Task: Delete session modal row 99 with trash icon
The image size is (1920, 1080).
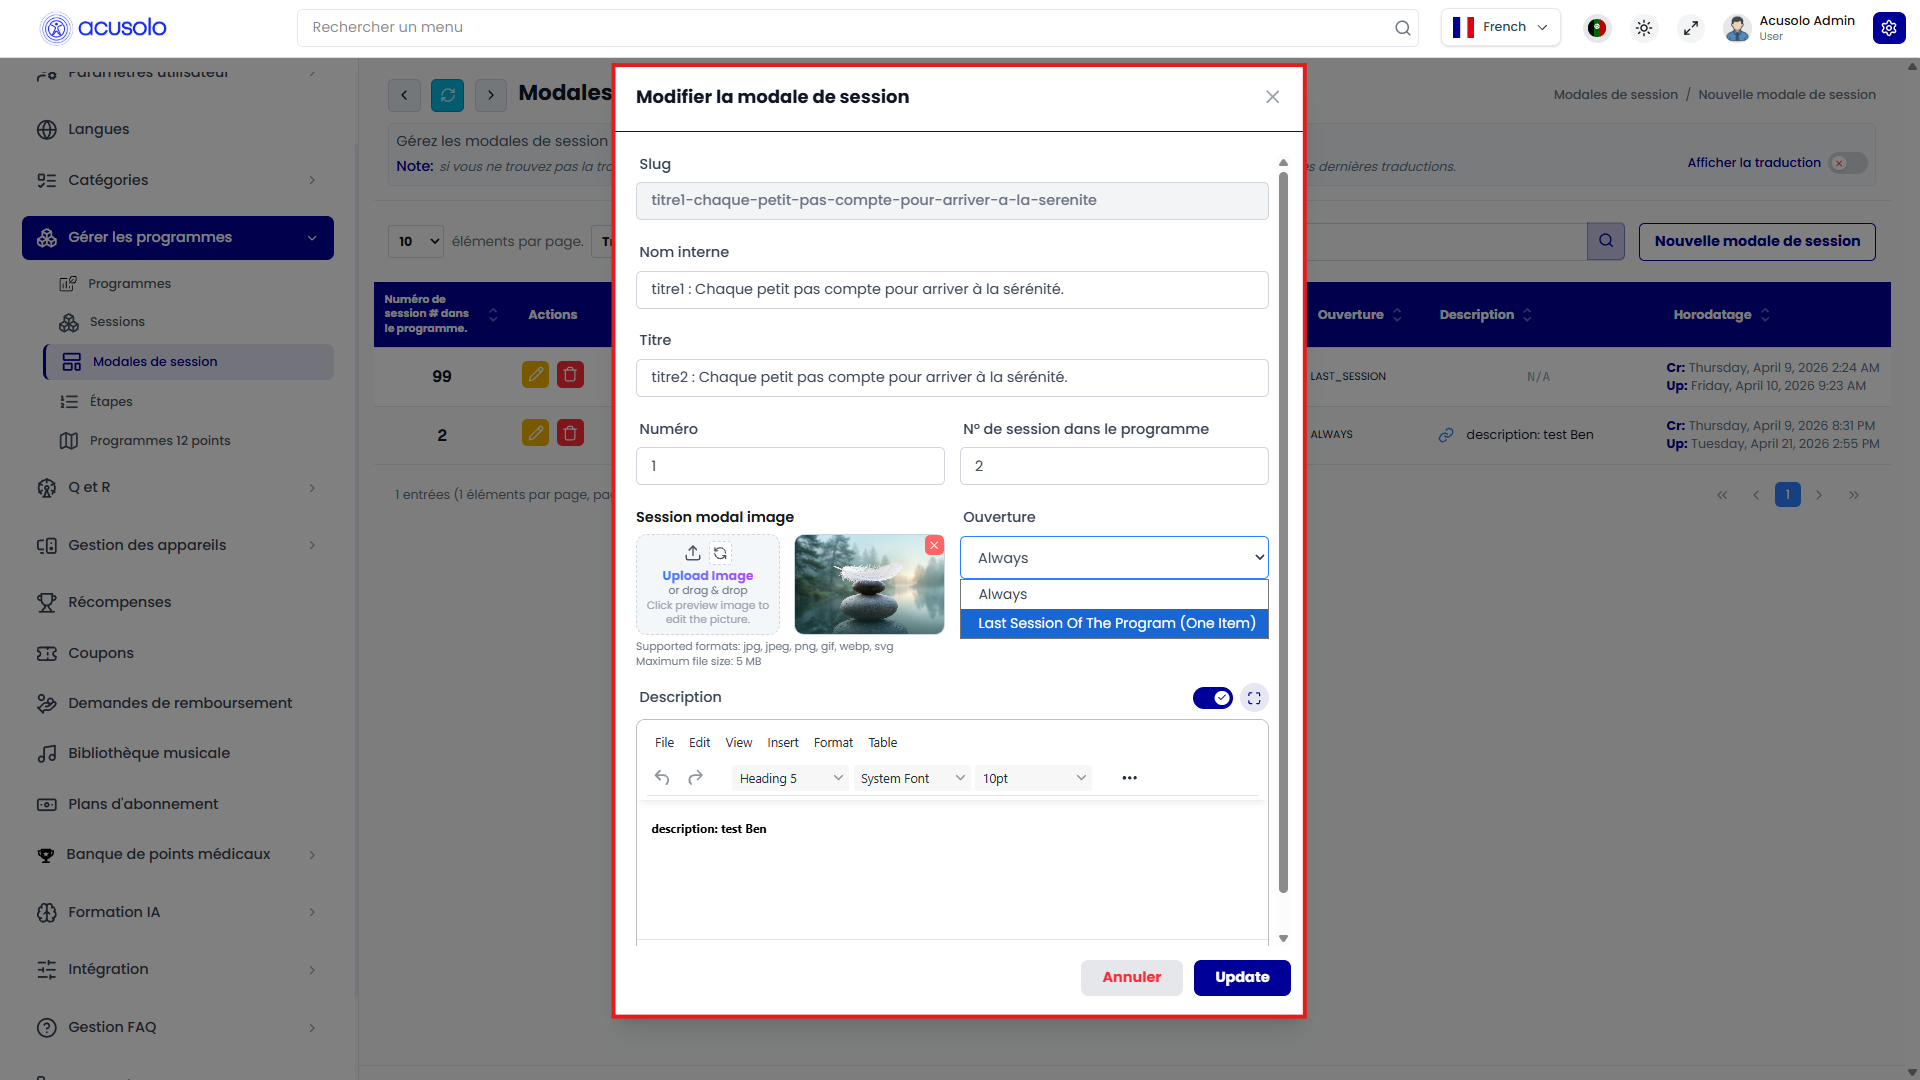Action: coord(570,375)
